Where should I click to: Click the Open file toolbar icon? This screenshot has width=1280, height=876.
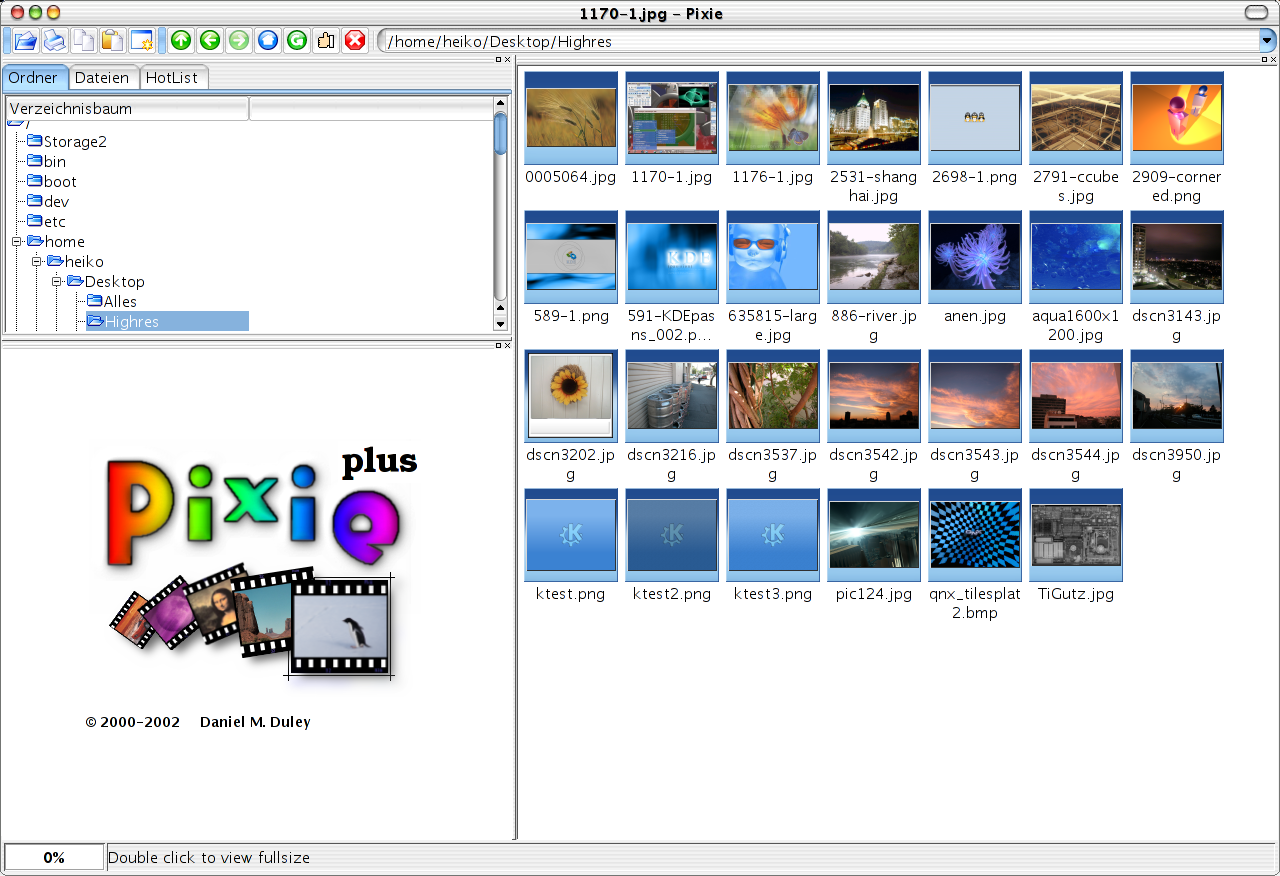coord(25,41)
